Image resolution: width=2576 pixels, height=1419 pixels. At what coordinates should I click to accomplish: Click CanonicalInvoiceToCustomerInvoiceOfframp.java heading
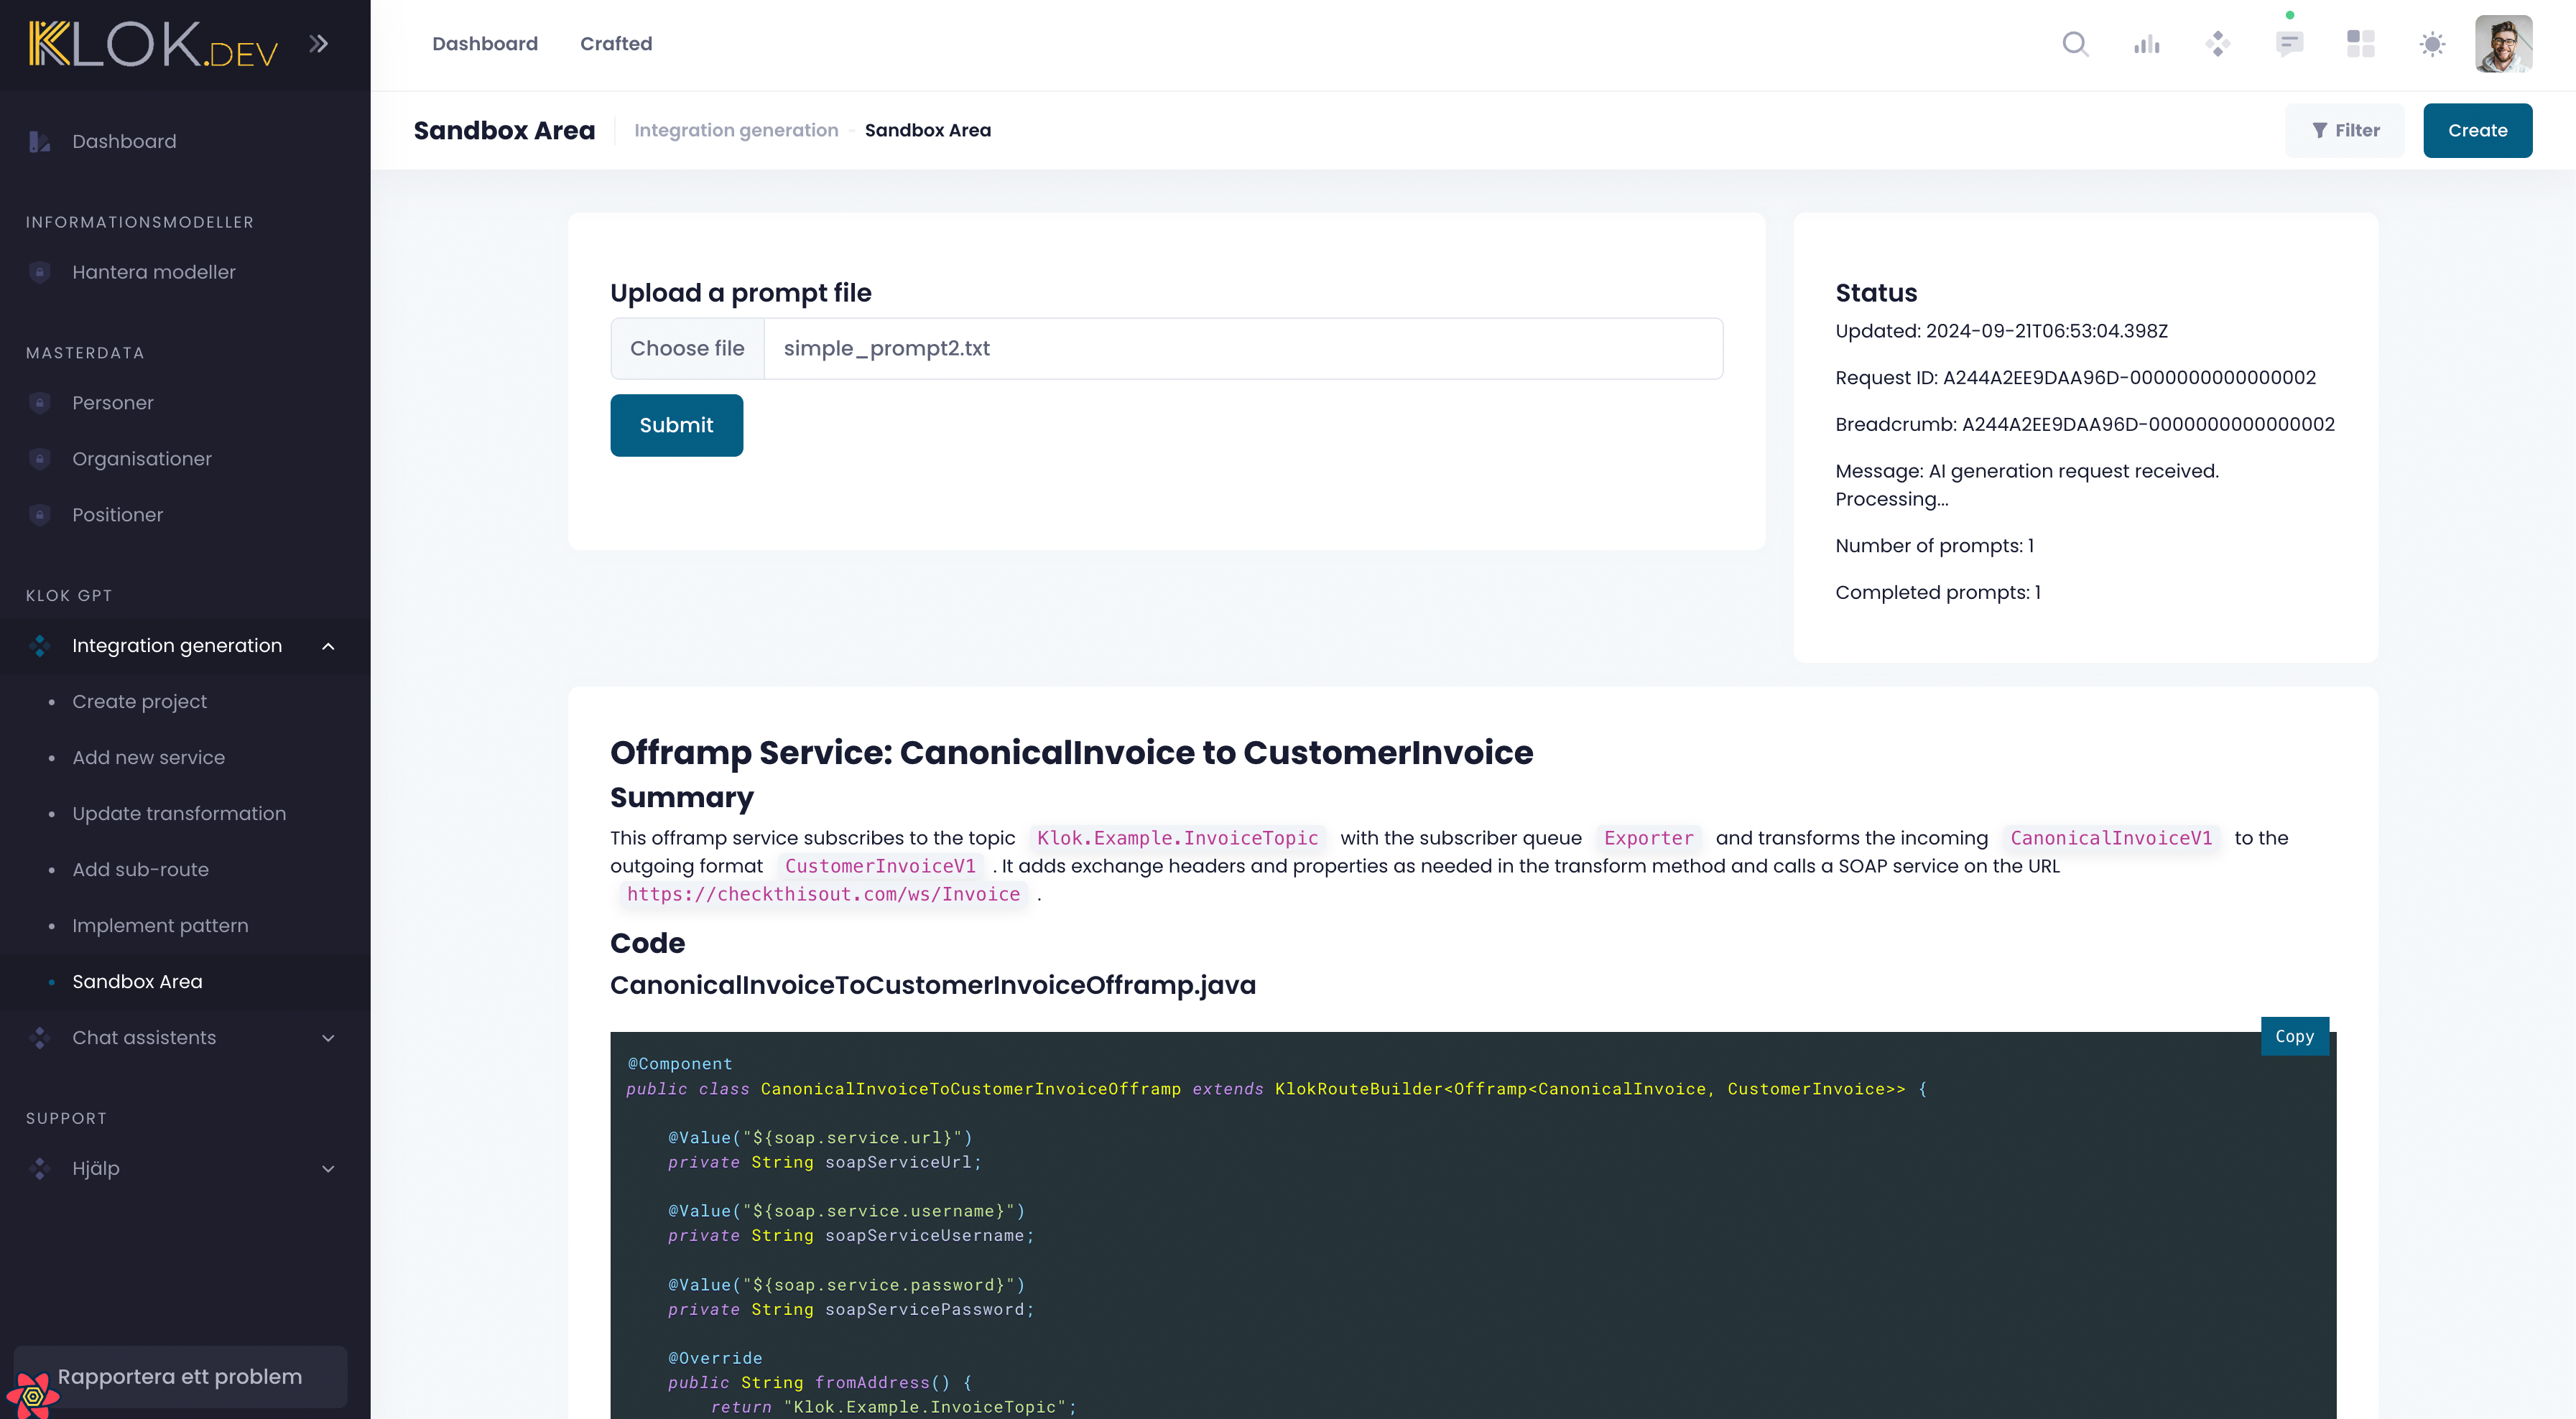click(x=932, y=985)
